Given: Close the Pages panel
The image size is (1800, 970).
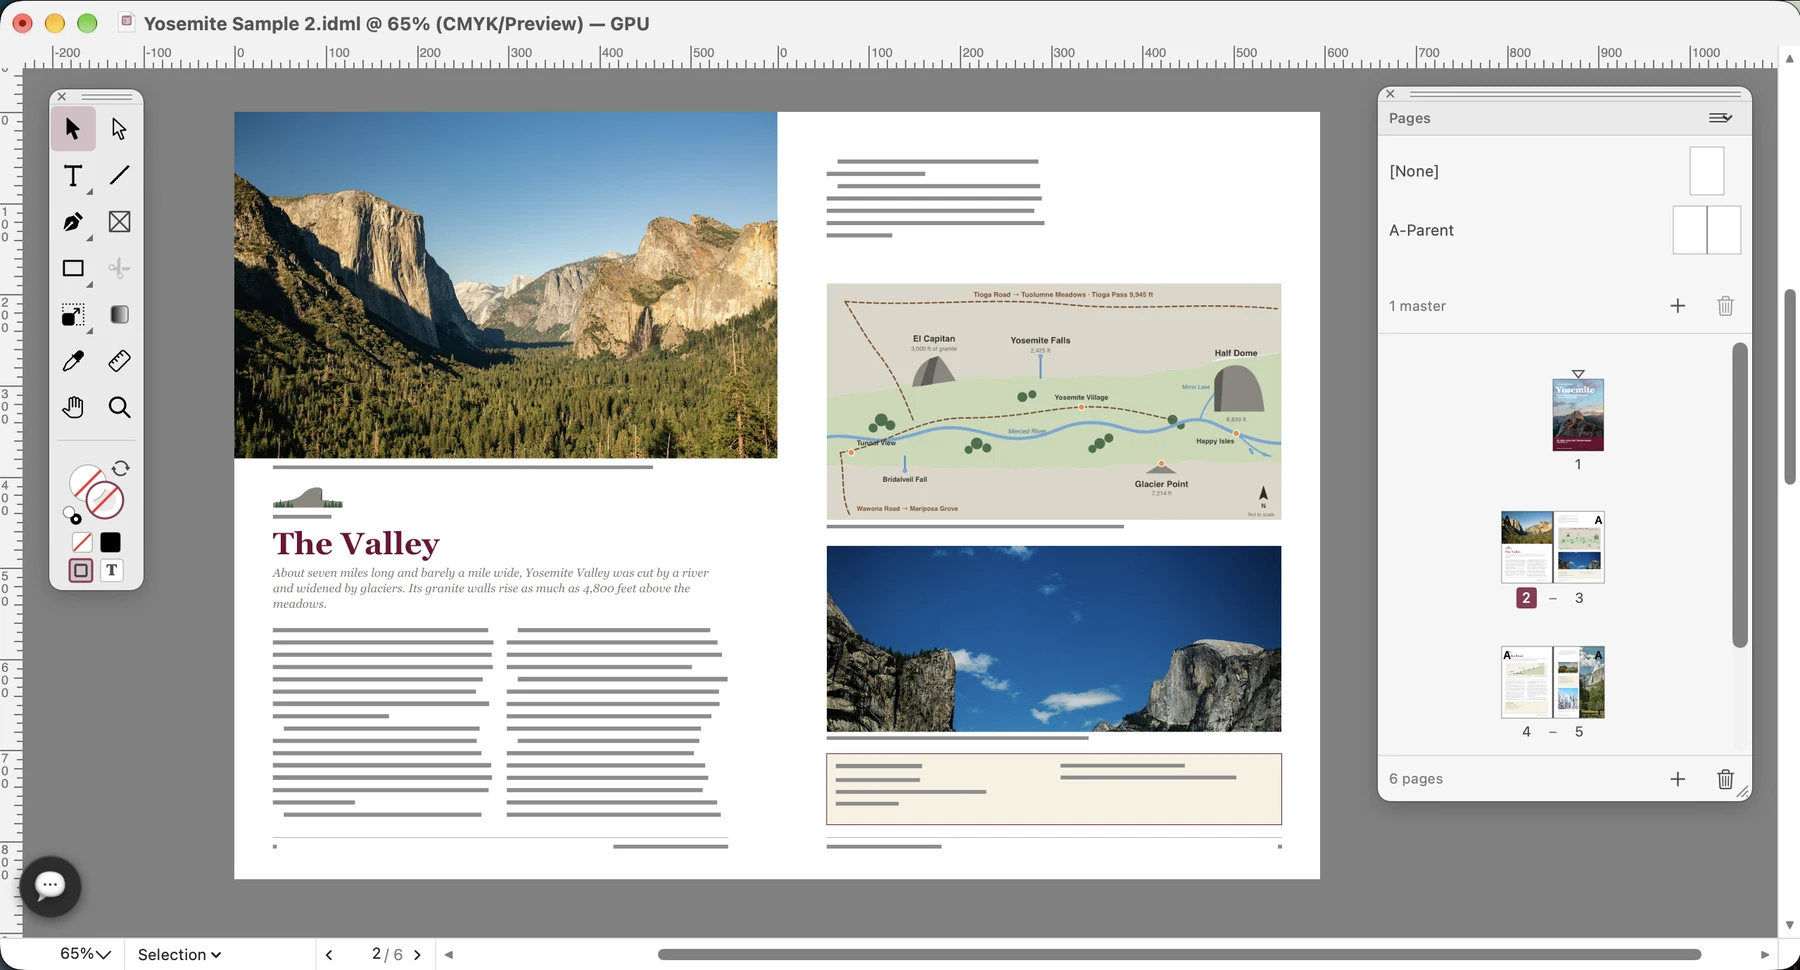Looking at the screenshot, I should 1390,94.
